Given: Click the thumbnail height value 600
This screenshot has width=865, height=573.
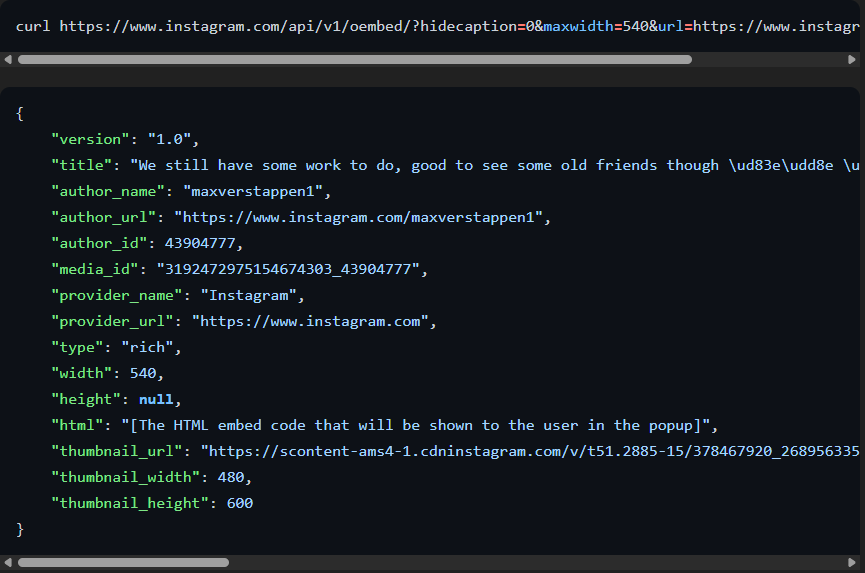Looking at the screenshot, I should (x=239, y=503).
